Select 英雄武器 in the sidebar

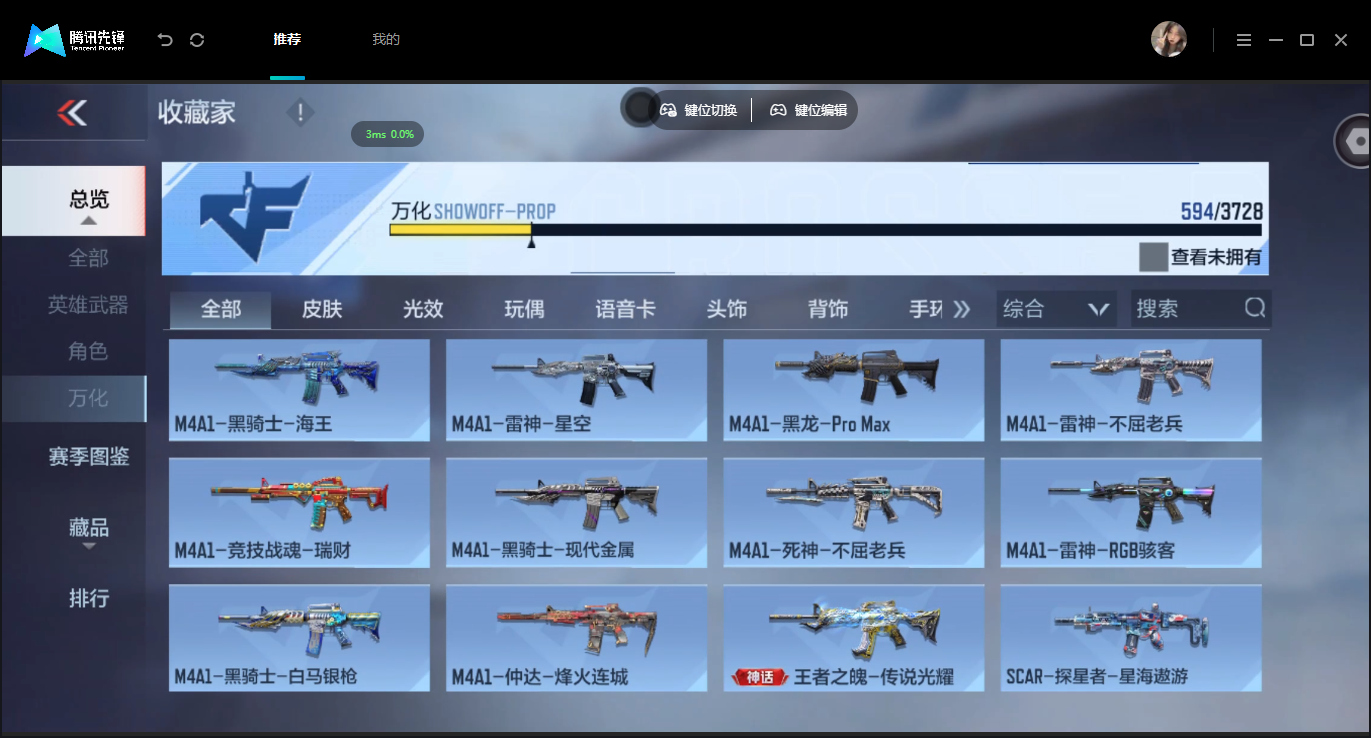click(x=88, y=305)
